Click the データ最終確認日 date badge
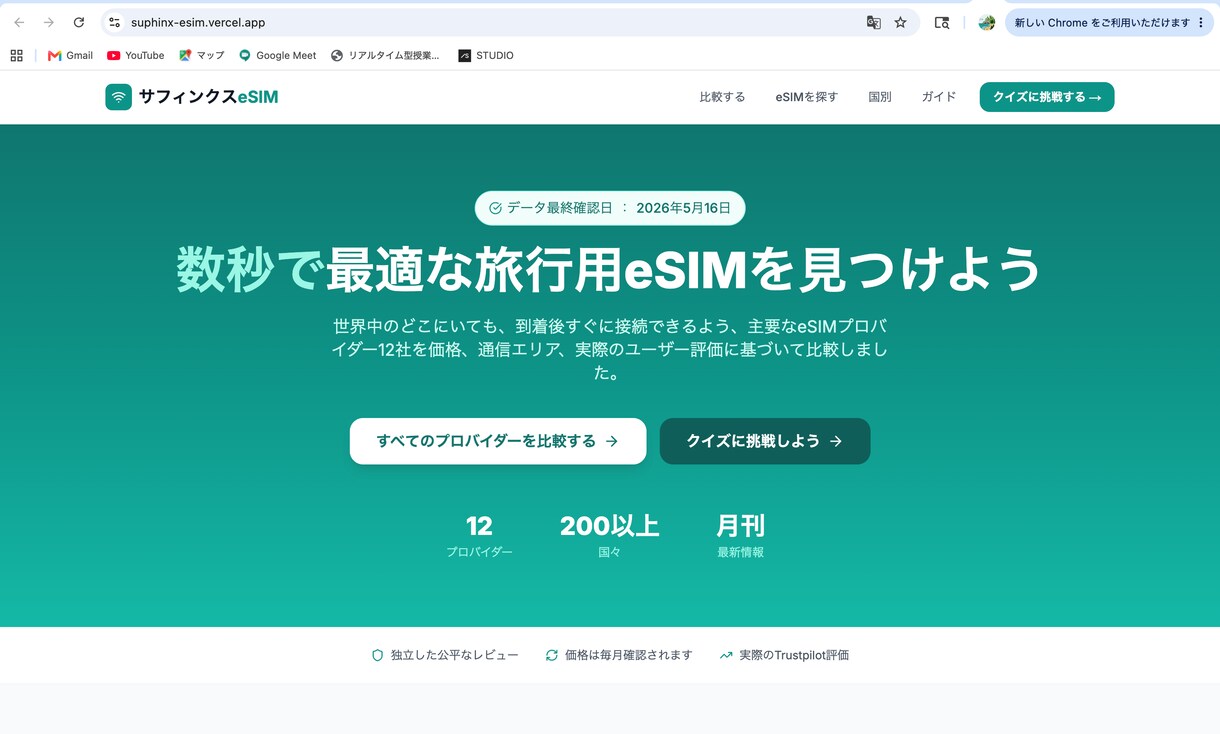The width and height of the screenshot is (1220, 734). 610,208
